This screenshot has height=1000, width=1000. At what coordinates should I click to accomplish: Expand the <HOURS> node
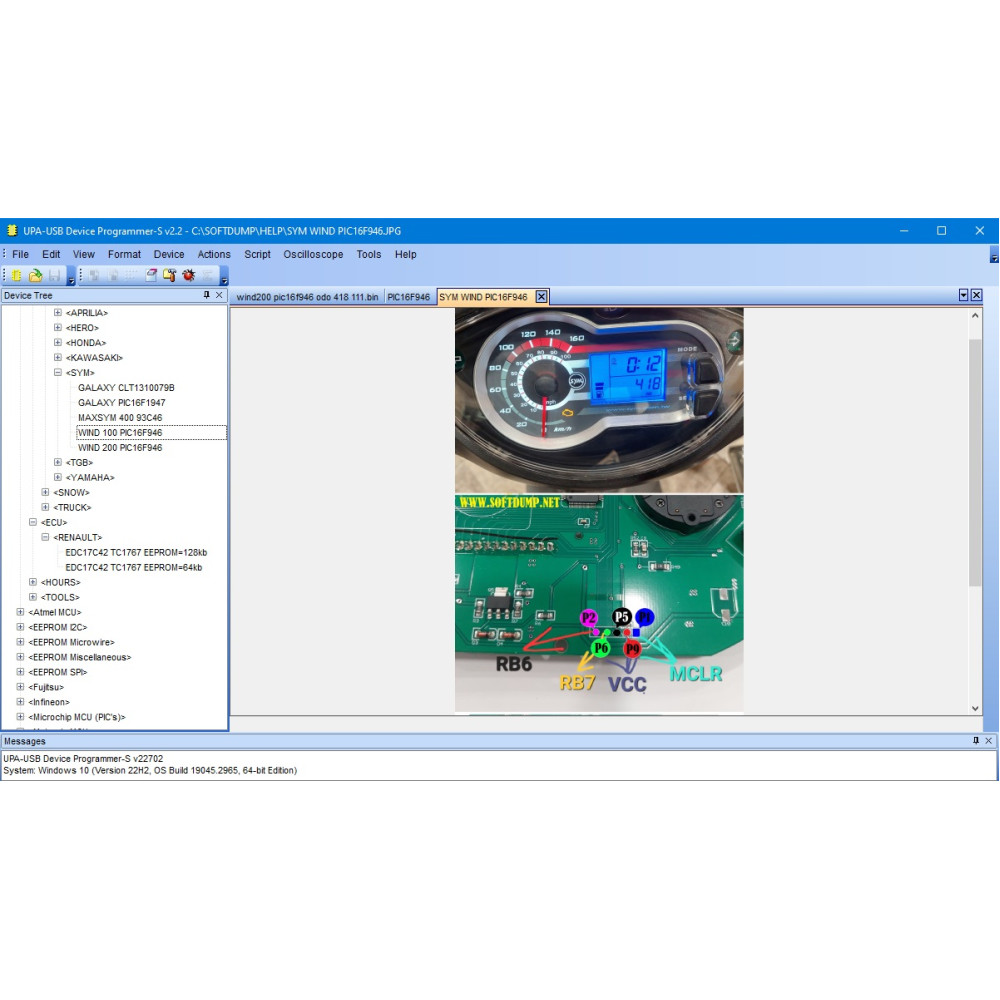tap(33, 582)
